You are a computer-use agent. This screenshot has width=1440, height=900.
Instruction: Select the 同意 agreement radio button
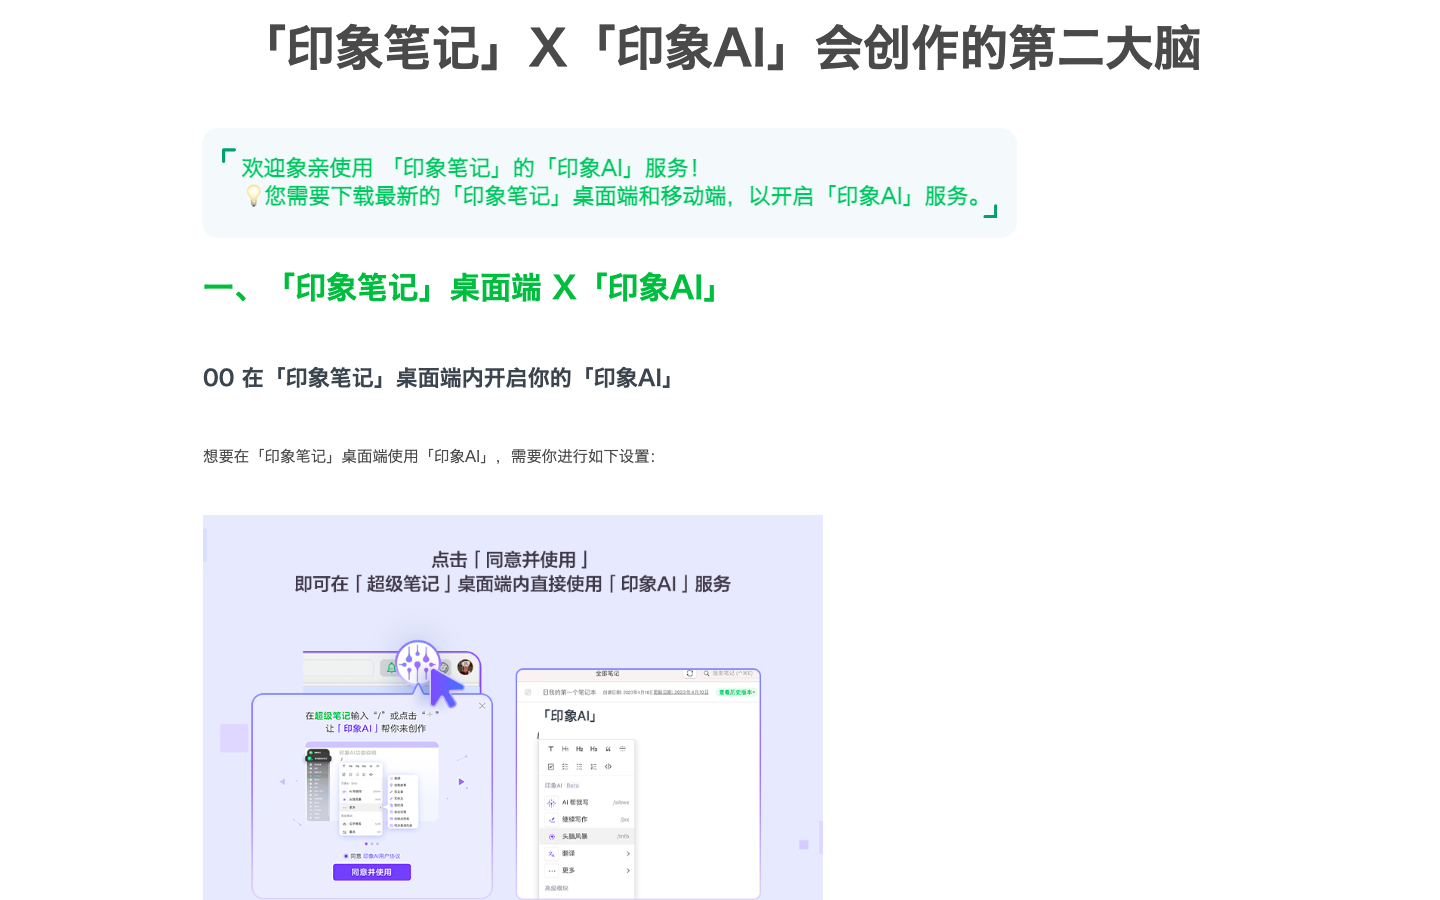click(x=345, y=856)
